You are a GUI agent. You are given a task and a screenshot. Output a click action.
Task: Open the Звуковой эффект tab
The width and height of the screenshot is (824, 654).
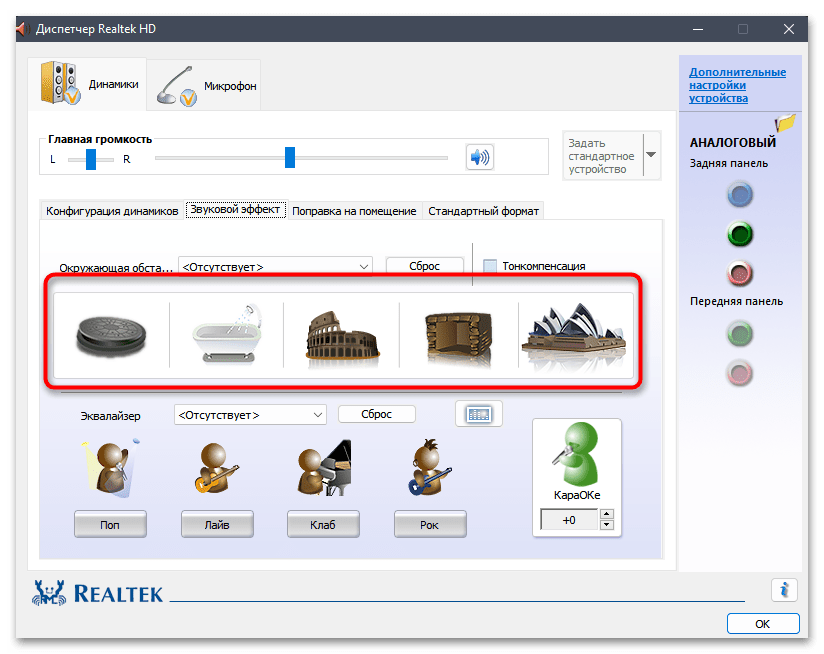[x=235, y=209]
